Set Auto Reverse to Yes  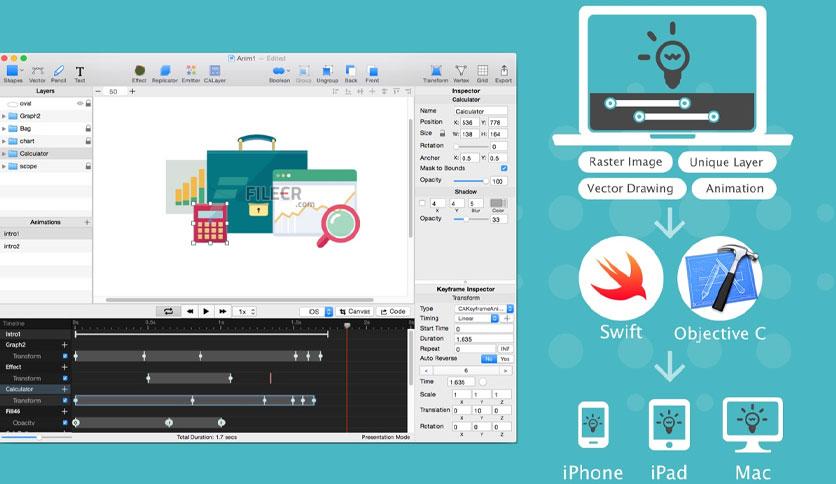click(x=505, y=359)
